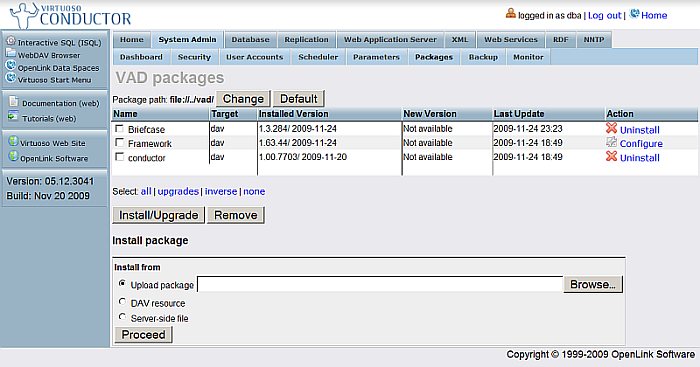The width and height of the screenshot is (700, 367).
Task: Click the Framework configure icon
Action: (x=611, y=142)
